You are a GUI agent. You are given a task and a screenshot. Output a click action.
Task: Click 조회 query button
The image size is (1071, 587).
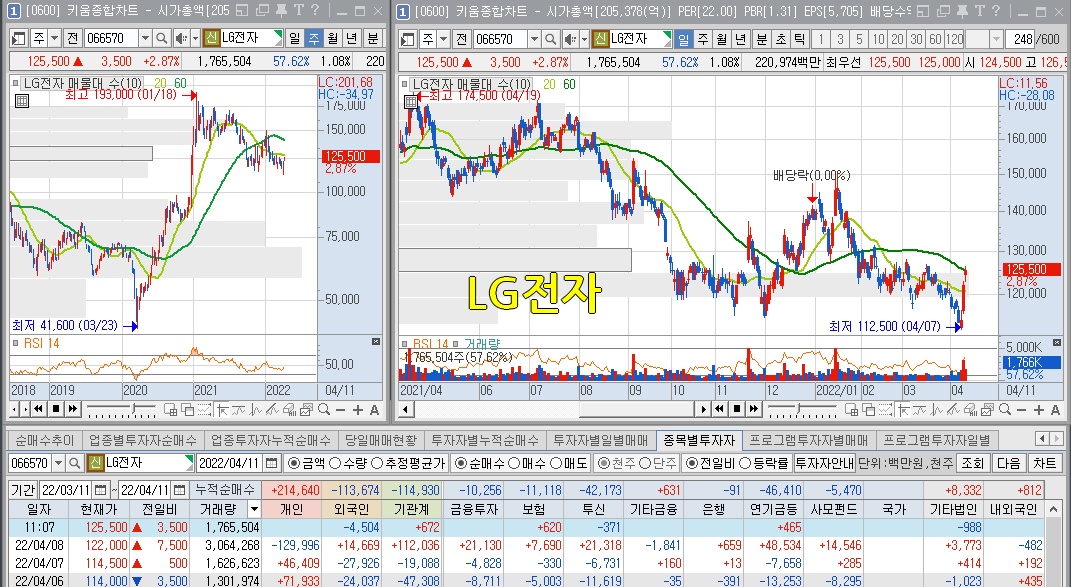pyautogui.click(x=973, y=463)
